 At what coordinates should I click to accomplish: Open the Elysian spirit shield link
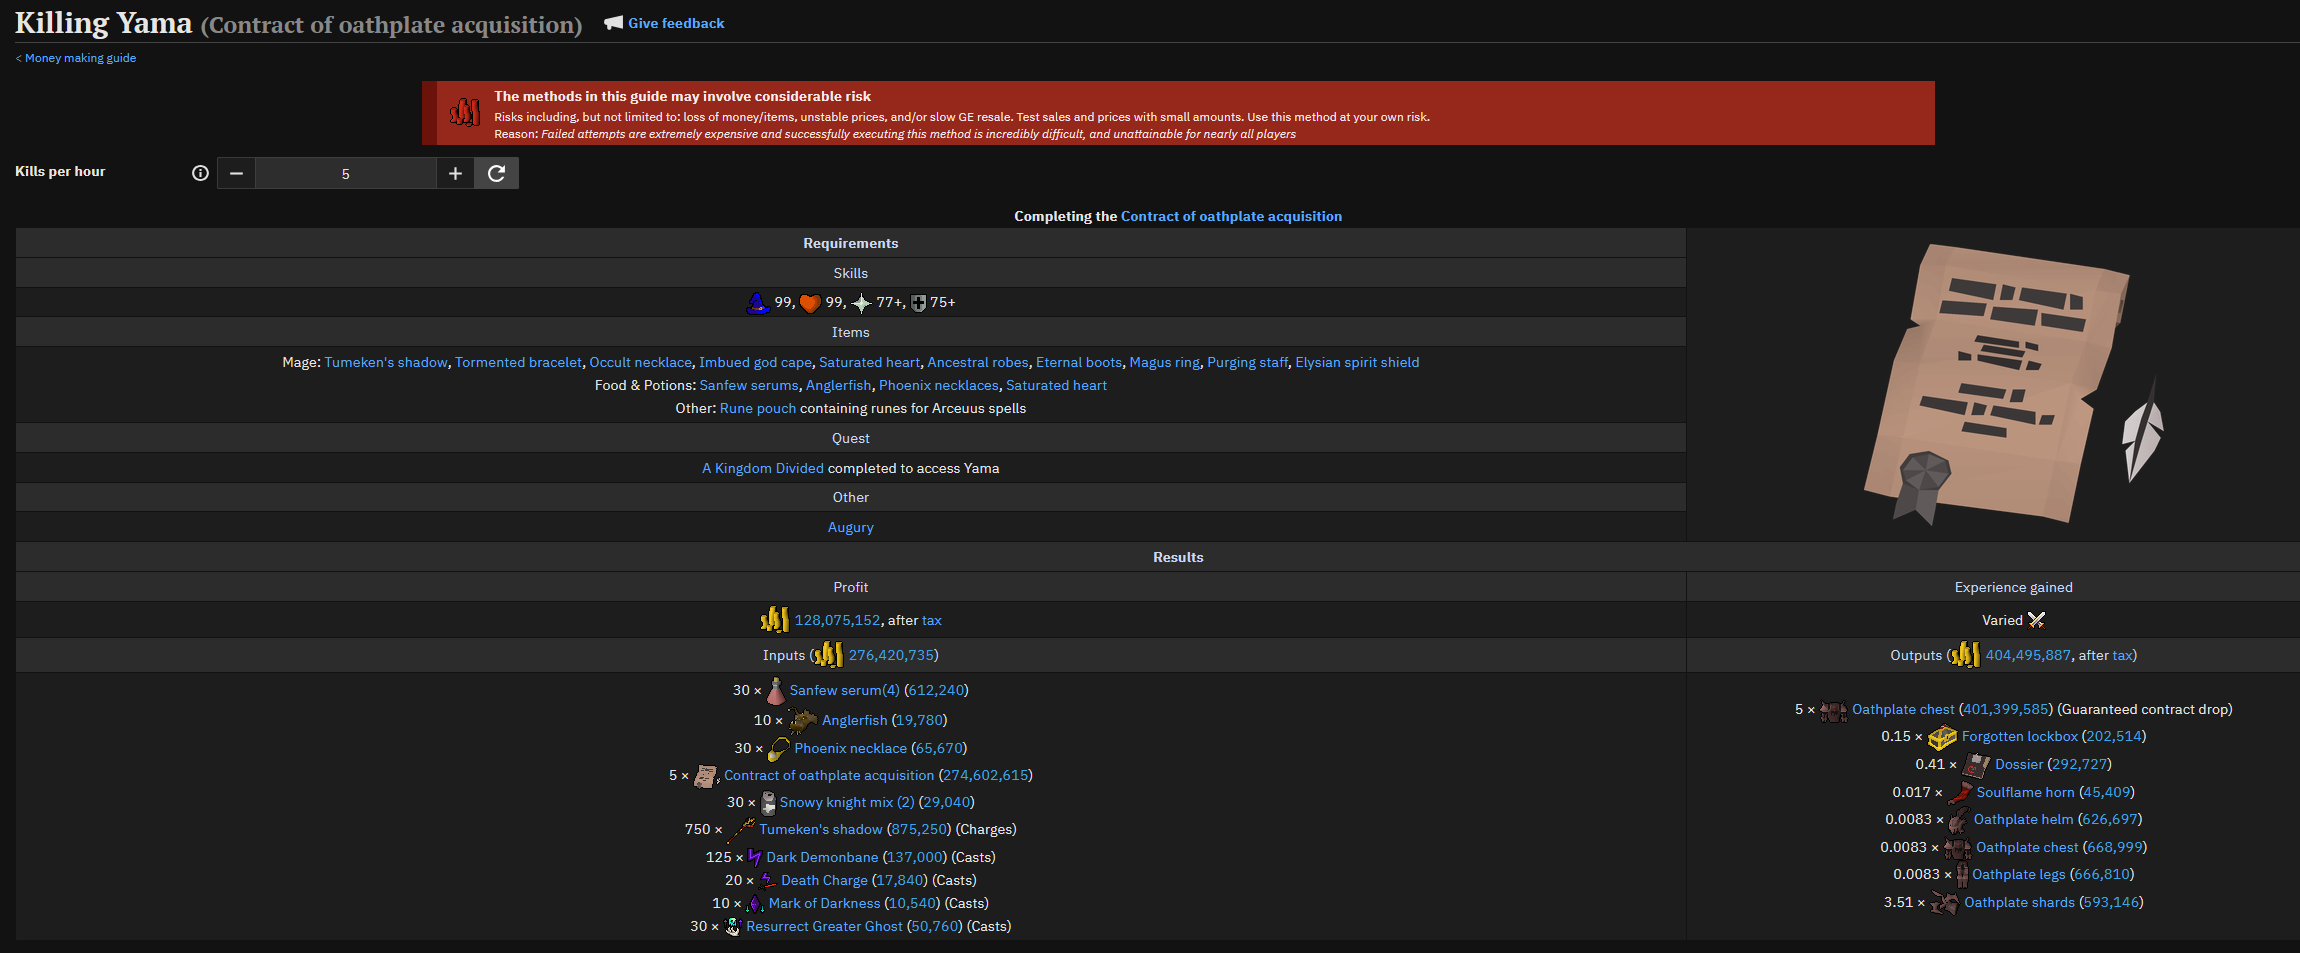coord(1357,362)
